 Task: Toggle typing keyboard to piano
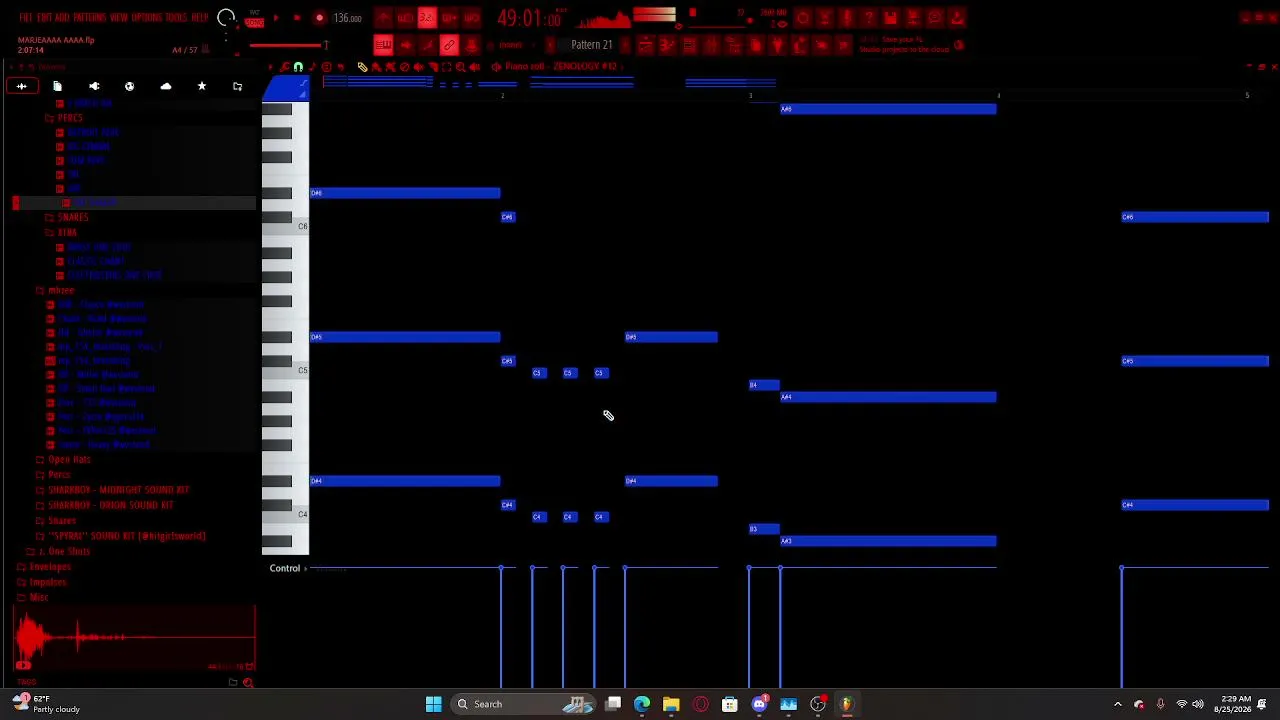tap(383, 45)
